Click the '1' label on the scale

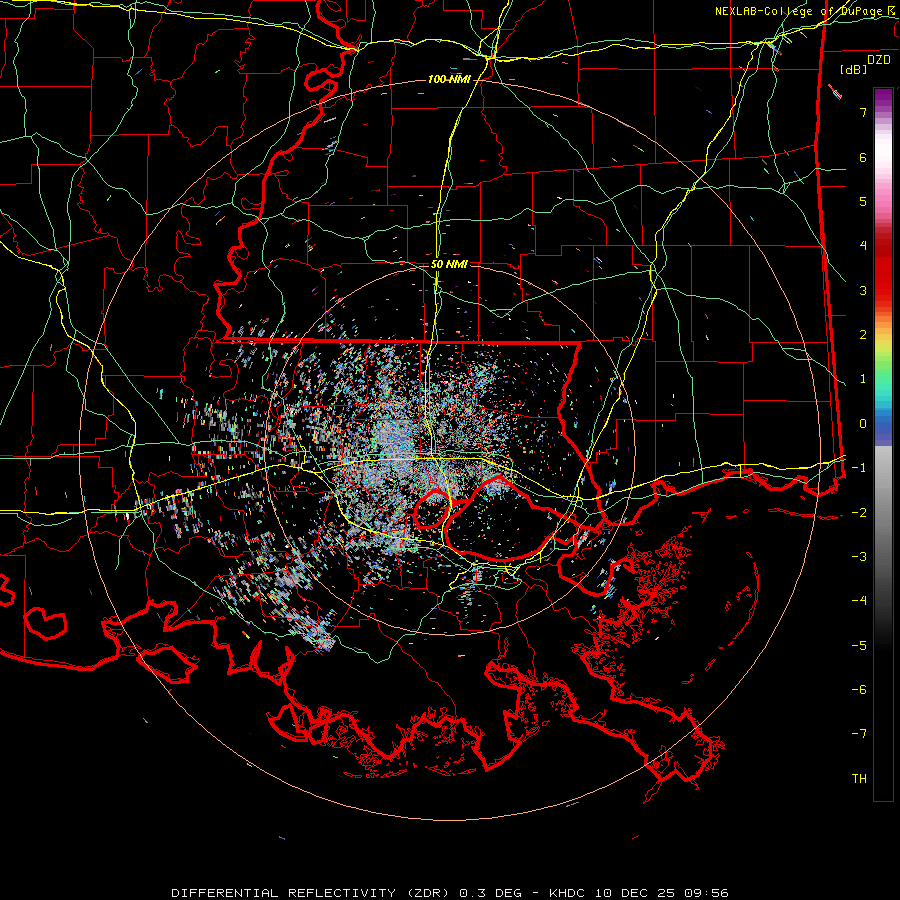pyautogui.click(x=863, y=379)
